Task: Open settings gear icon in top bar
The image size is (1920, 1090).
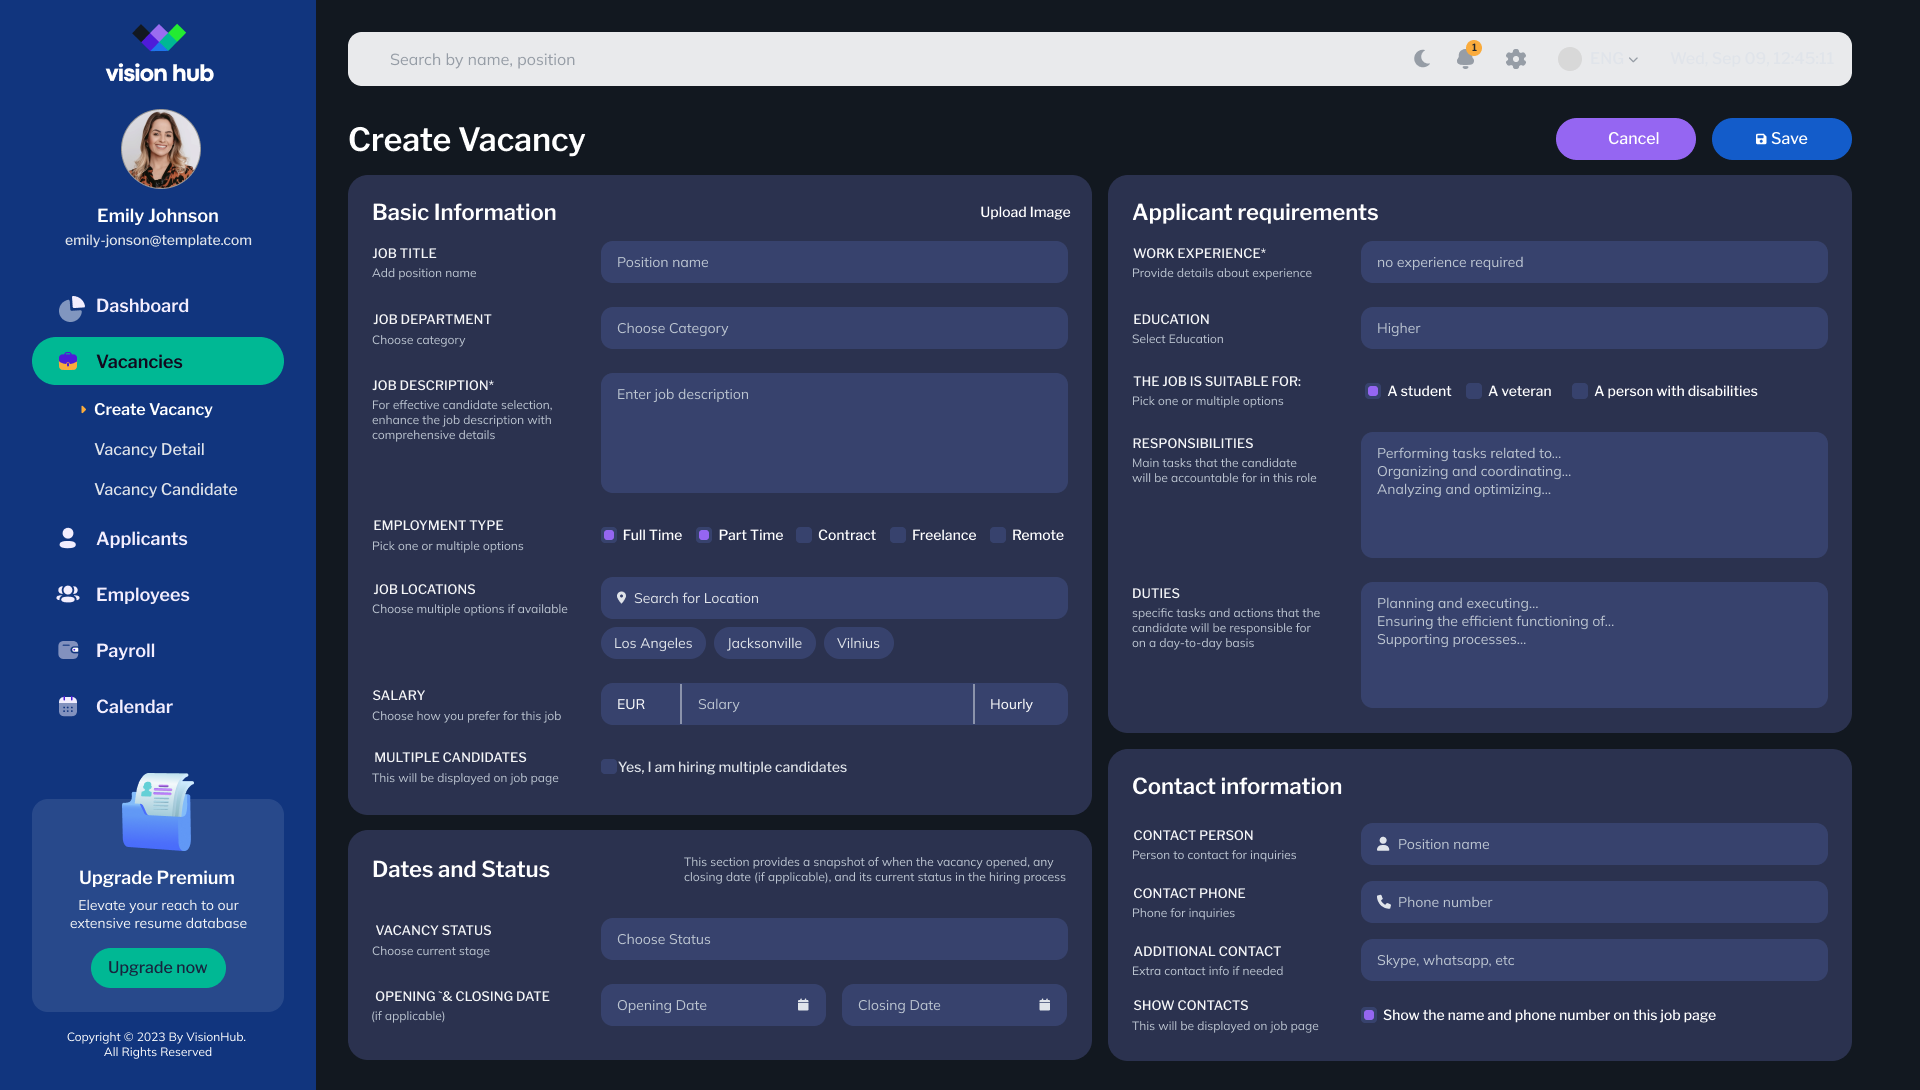Action: click(1516, 59)
